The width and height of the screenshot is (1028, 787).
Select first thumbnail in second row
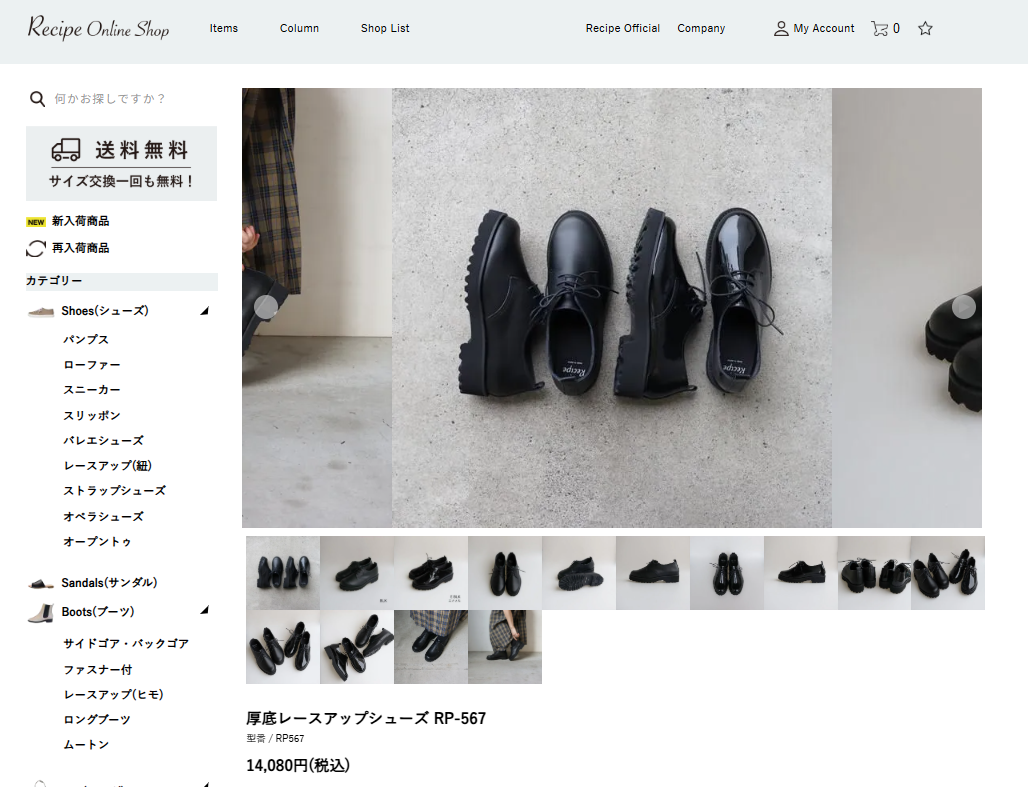point(283,647)
